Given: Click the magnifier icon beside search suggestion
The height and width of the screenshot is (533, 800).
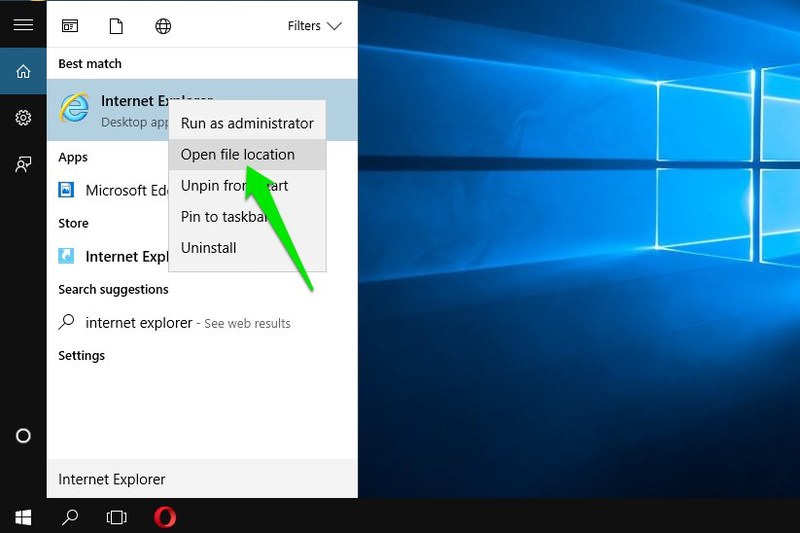Looking at the screenshot, I should [66, 322].
